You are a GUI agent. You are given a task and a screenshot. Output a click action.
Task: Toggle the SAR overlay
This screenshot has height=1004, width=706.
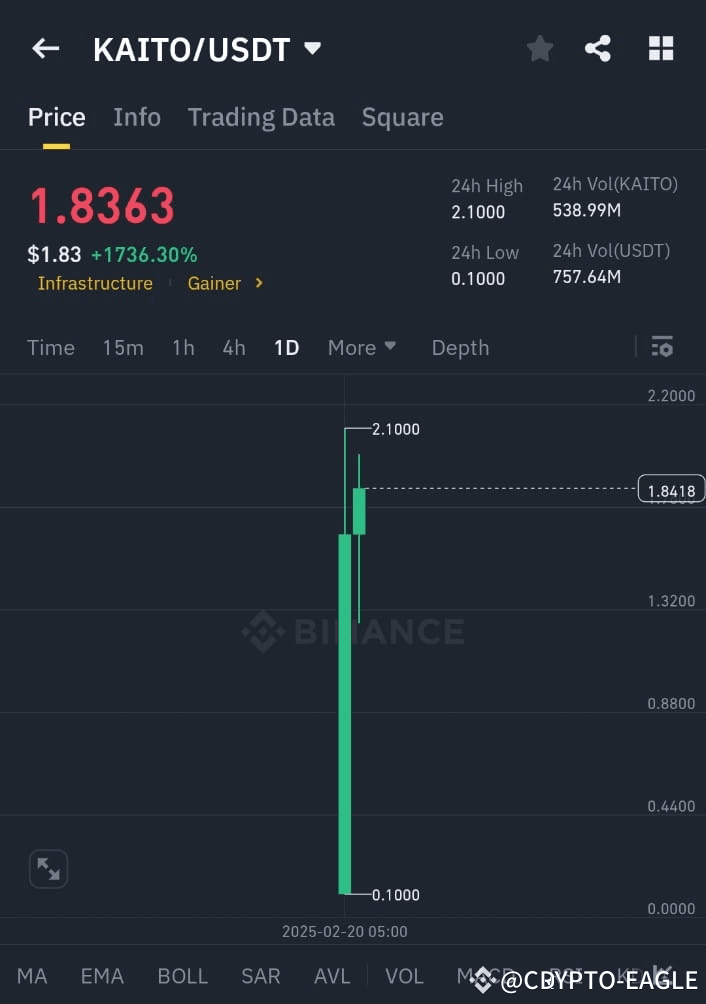click(x=260, y=976)
